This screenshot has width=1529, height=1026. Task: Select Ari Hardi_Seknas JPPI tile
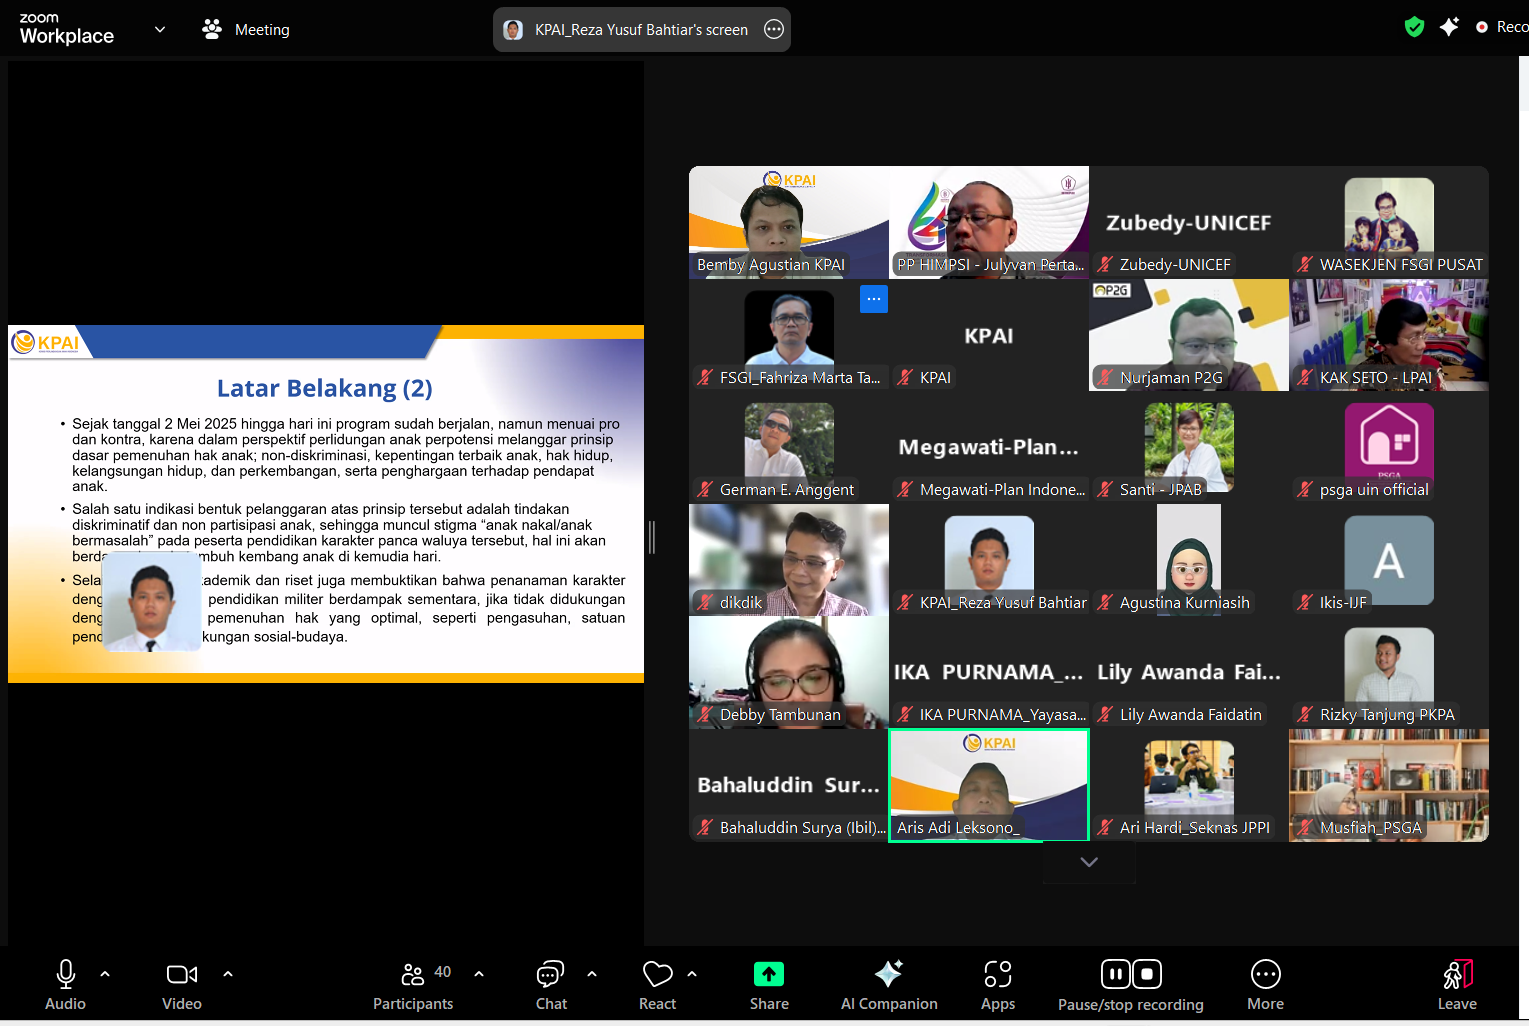(x=1189, y=785)
